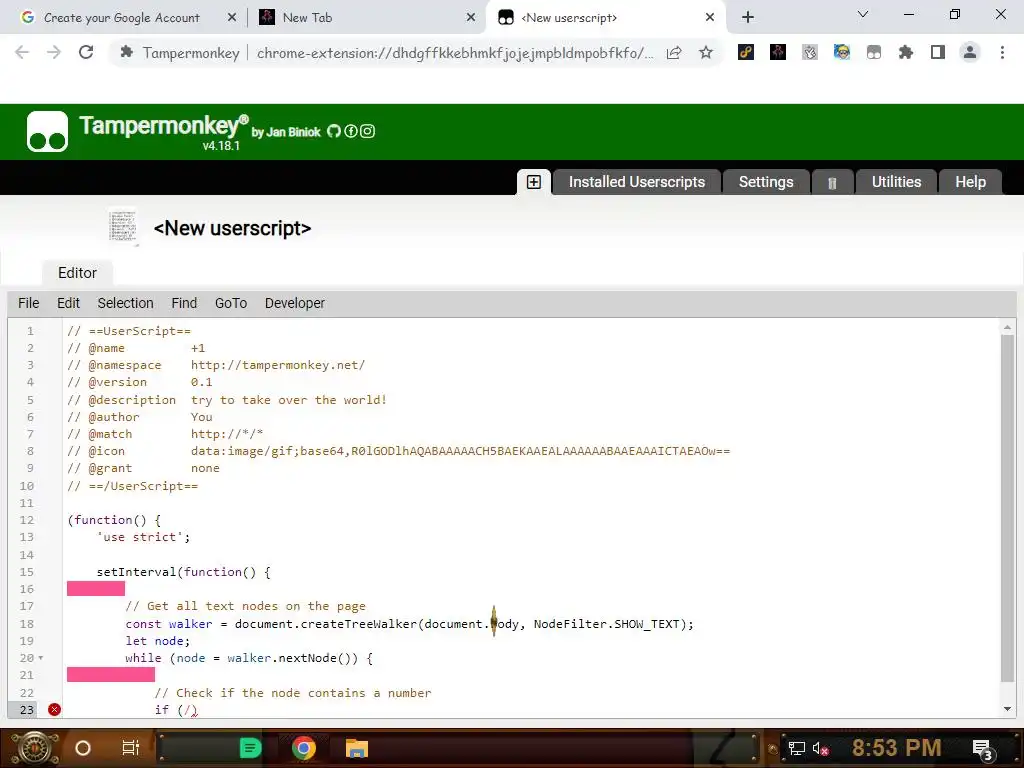Share this page icon in address bar

coord(674,53)
